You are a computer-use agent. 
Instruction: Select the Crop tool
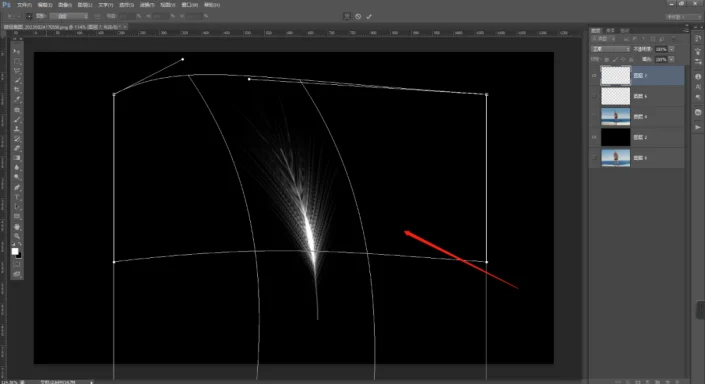17,90
